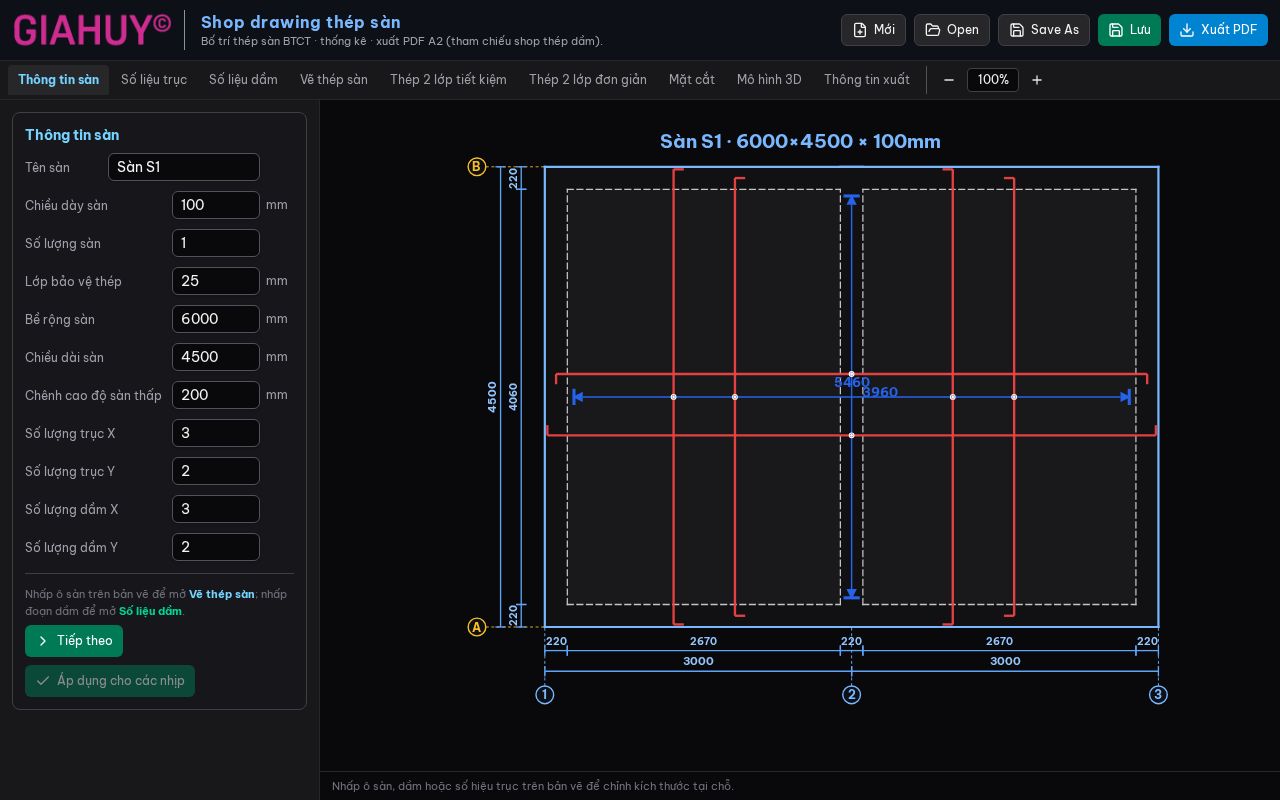The height and width of the screenshot is (800, 1280).
Task: Select the Thép 2 lớp đơn giản tab
Action: (x=588, y=80)
